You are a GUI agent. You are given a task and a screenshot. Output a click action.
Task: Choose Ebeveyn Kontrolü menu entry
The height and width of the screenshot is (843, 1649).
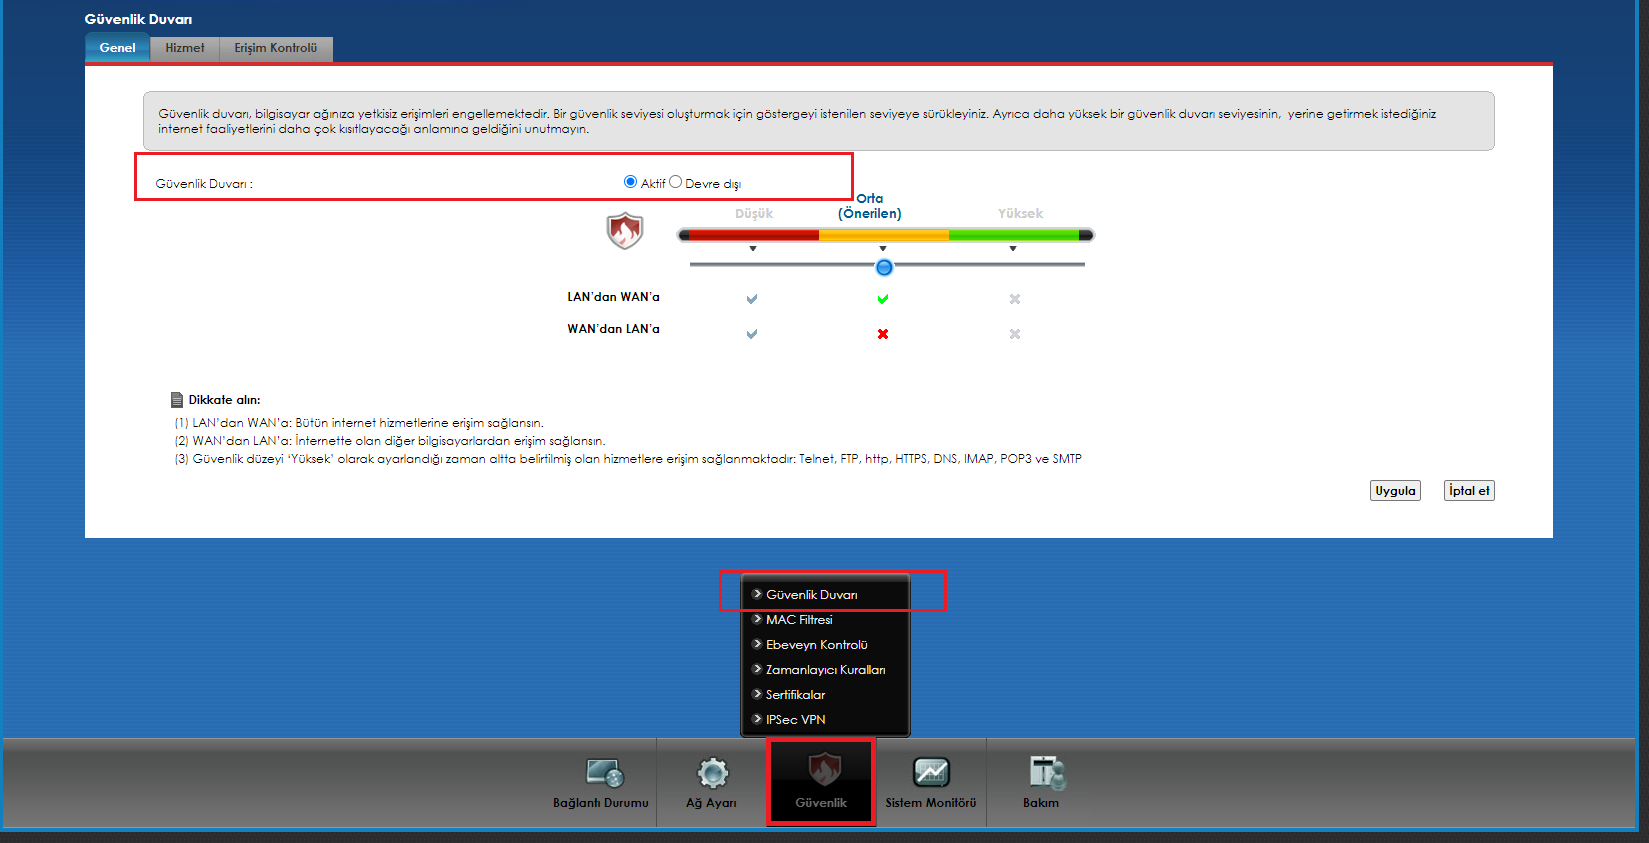click(816, 645)
